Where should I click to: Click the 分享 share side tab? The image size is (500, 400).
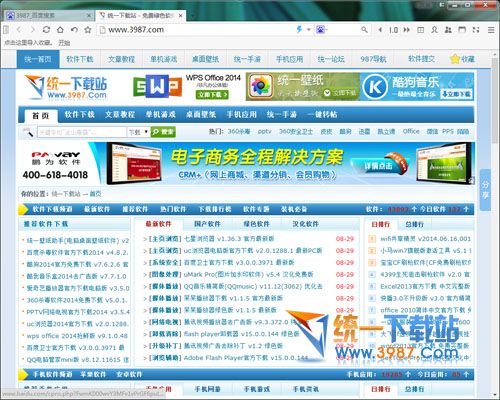pos(485,190)
